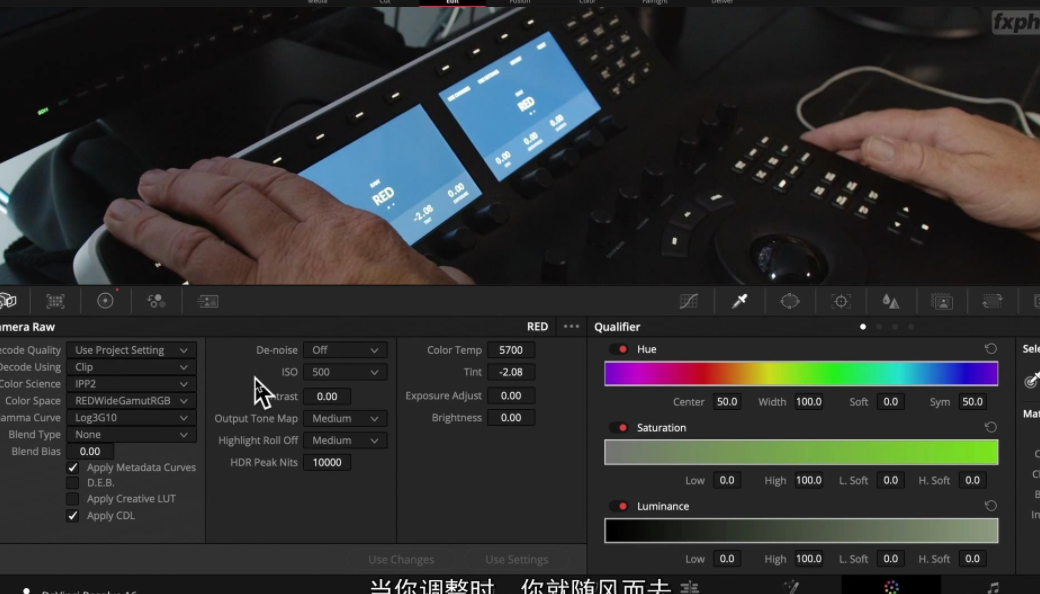Reset the Hue qualifier range
The image size is (1040, 594).
coord(991,349)
